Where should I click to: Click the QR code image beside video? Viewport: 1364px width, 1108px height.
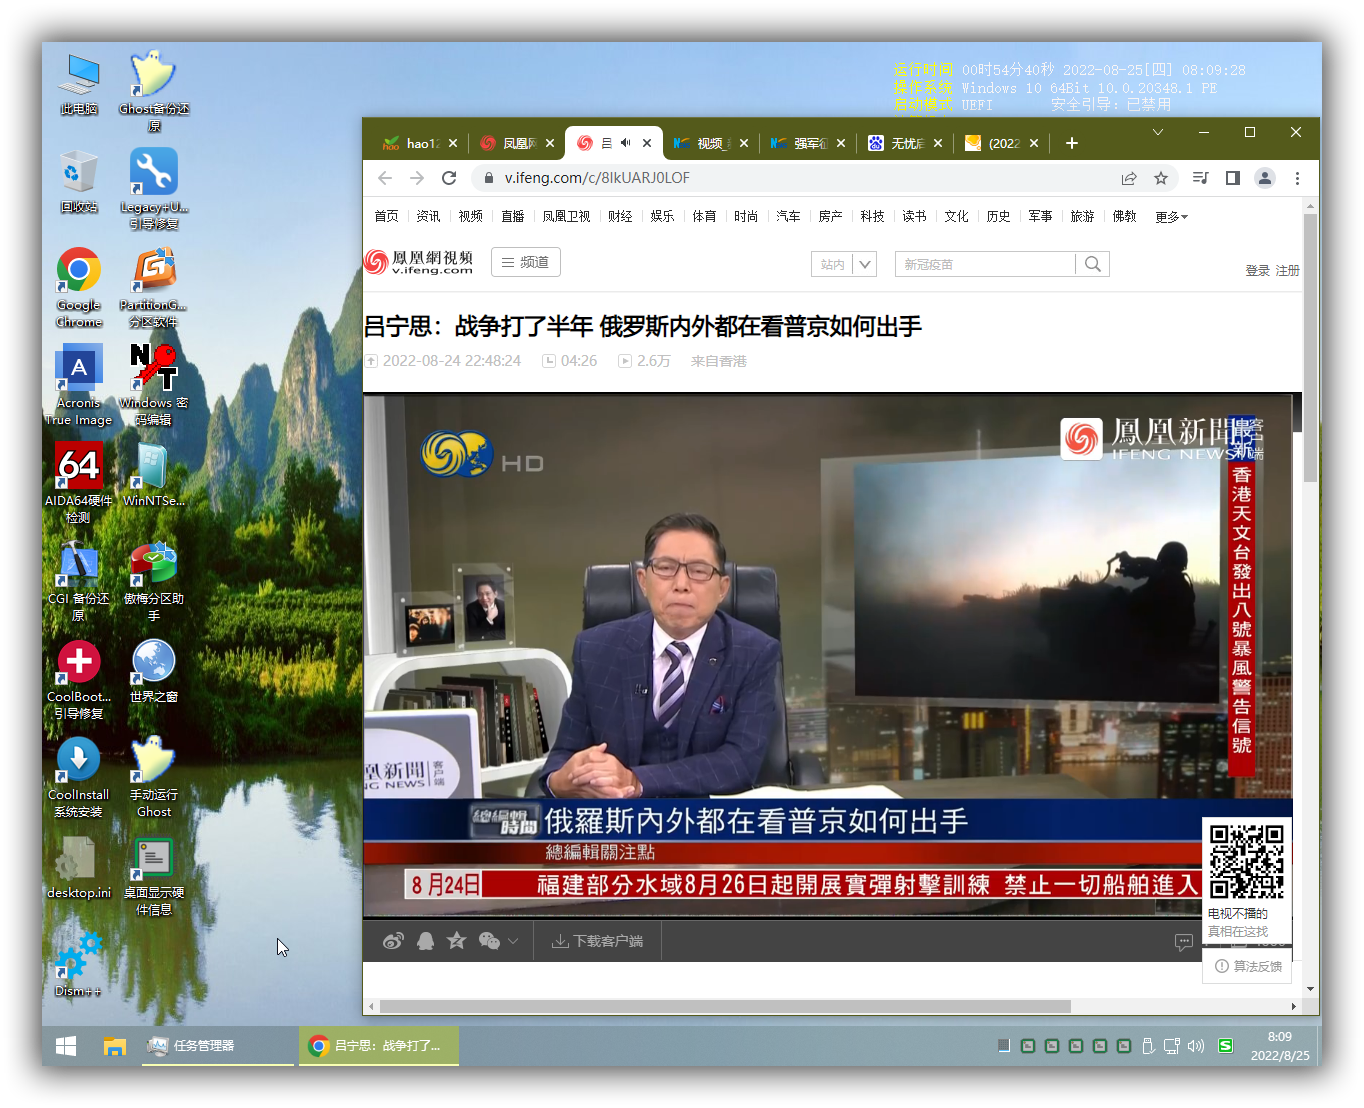point(1247,861)
